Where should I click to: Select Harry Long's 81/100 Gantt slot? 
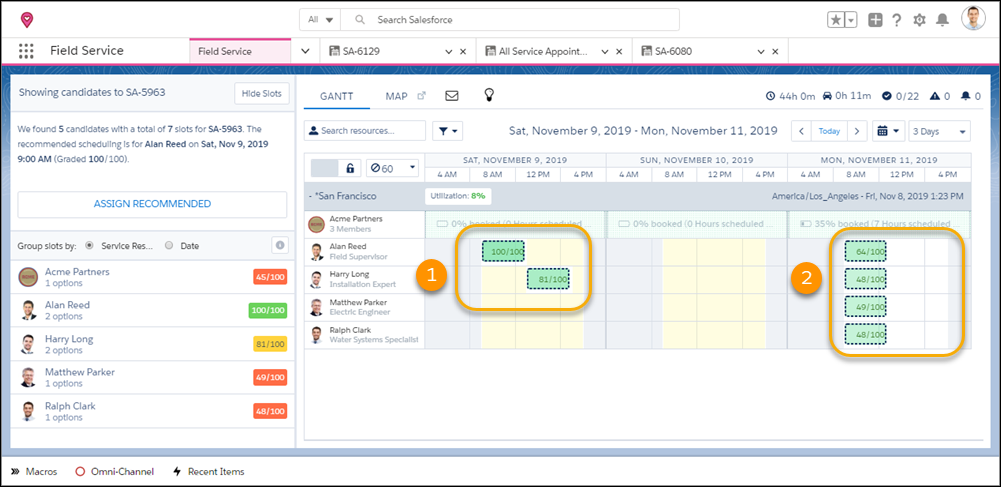(548, 279)
